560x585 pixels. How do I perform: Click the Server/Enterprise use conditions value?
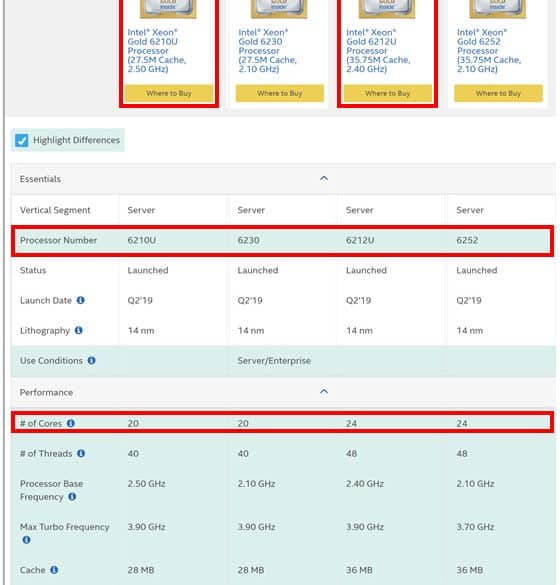click(x=274, y=361)
